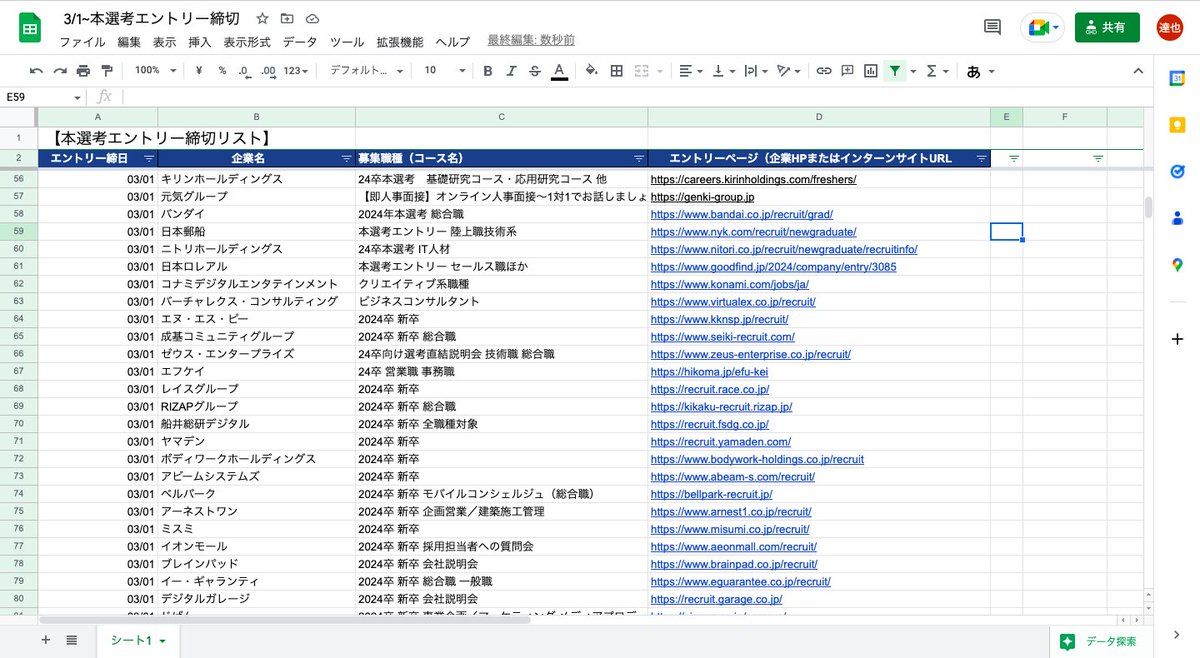The image size is (1200, 658).
Task: Redo the last undone action
Action: [60, 71]
